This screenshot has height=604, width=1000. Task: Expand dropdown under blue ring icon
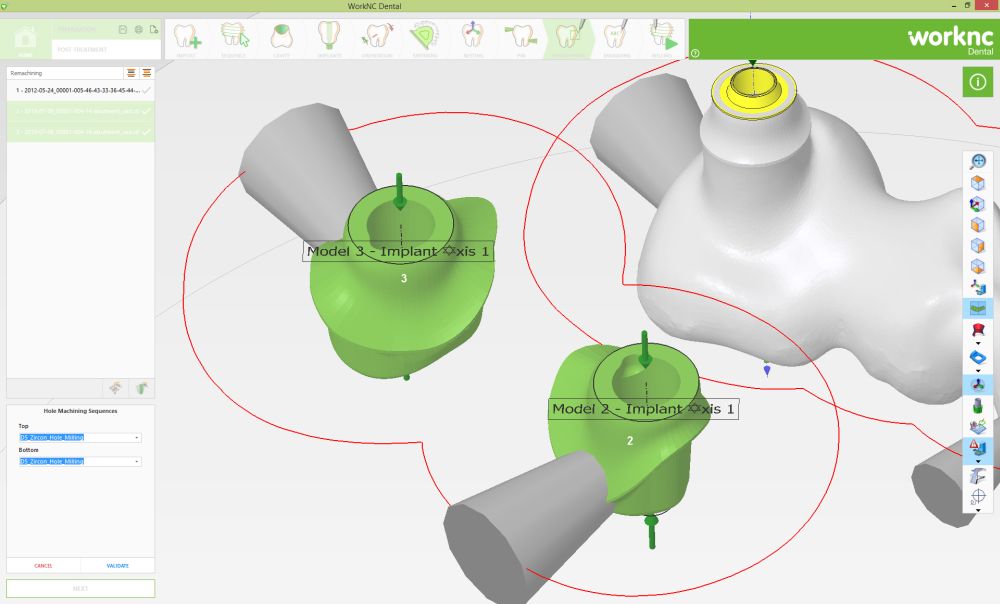(x=978, y=371)
